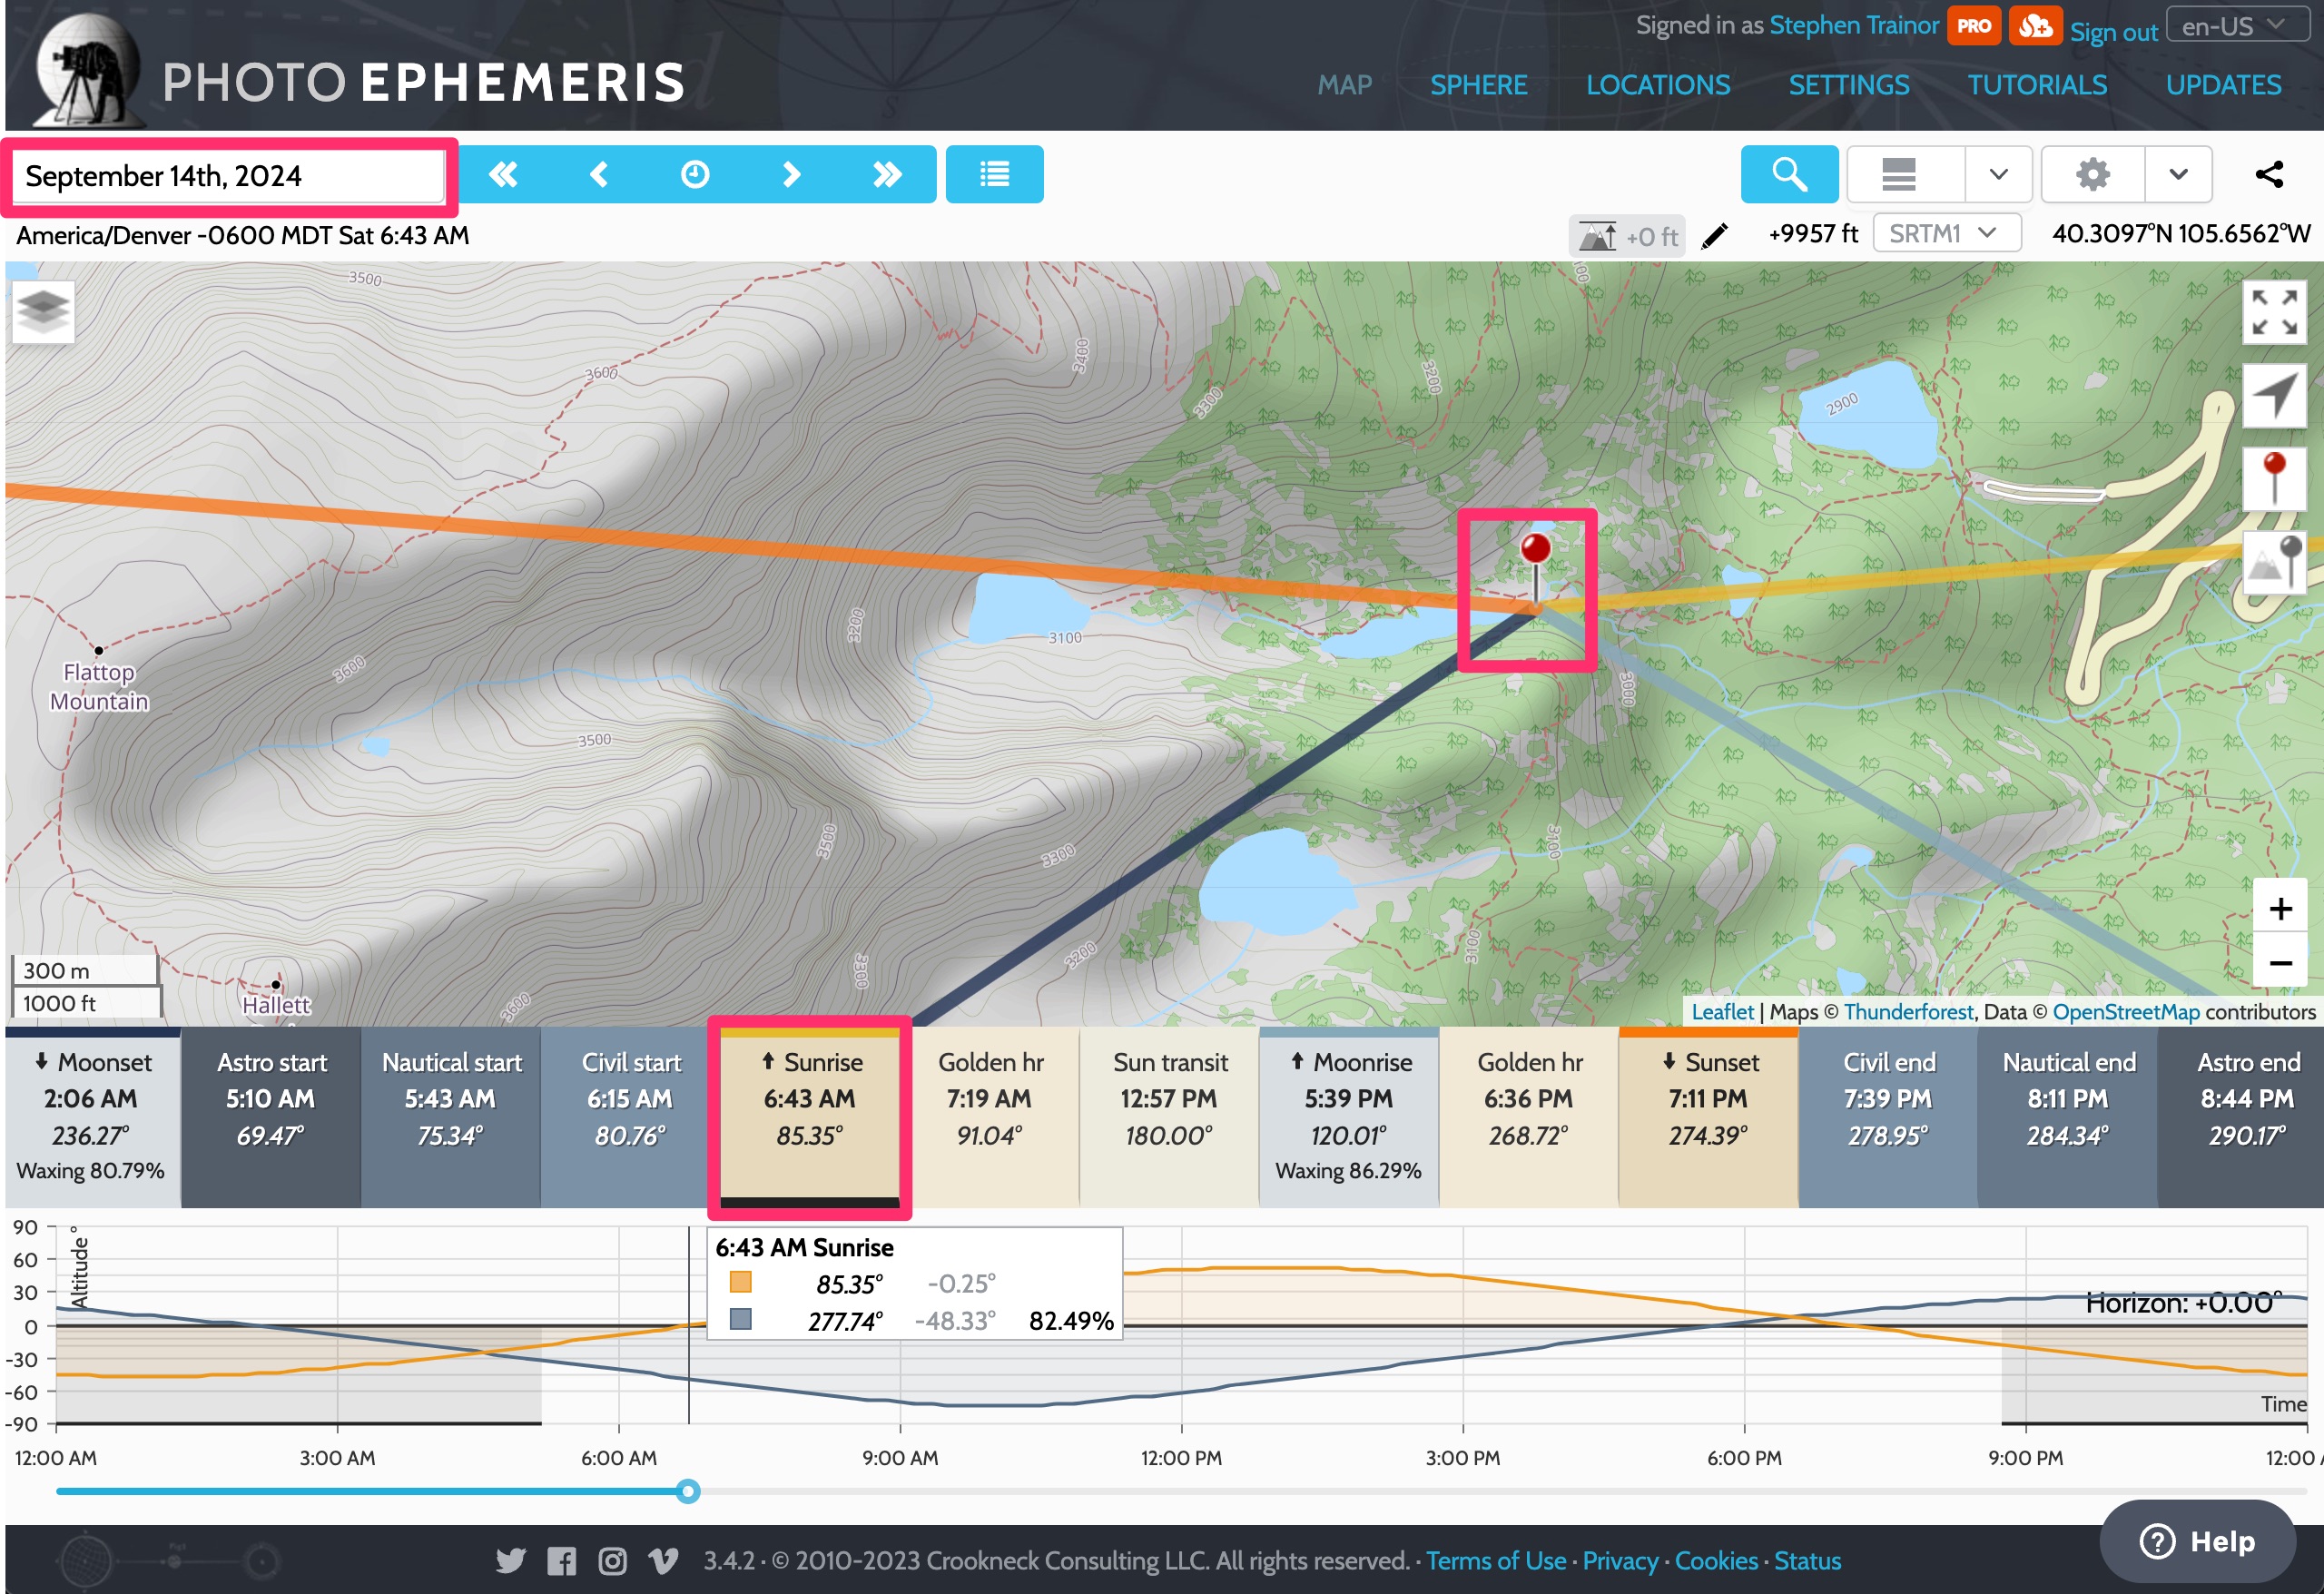Viewport: 2324px width, 1594px height.
Task: Open Twitter page from footer
Action: pos(510,1560)
